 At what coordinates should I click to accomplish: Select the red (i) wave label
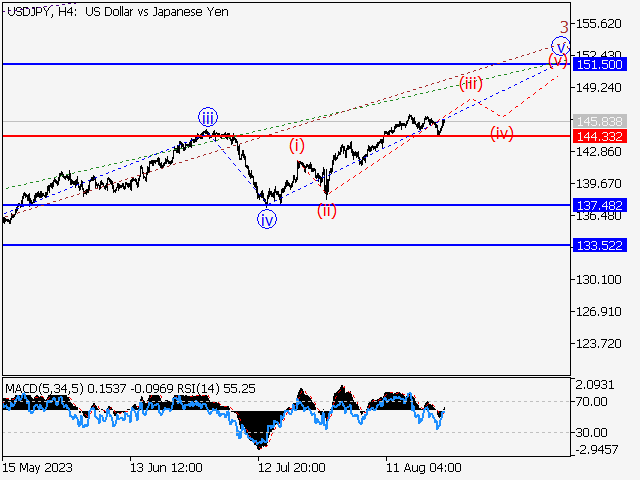coord(297,145)
